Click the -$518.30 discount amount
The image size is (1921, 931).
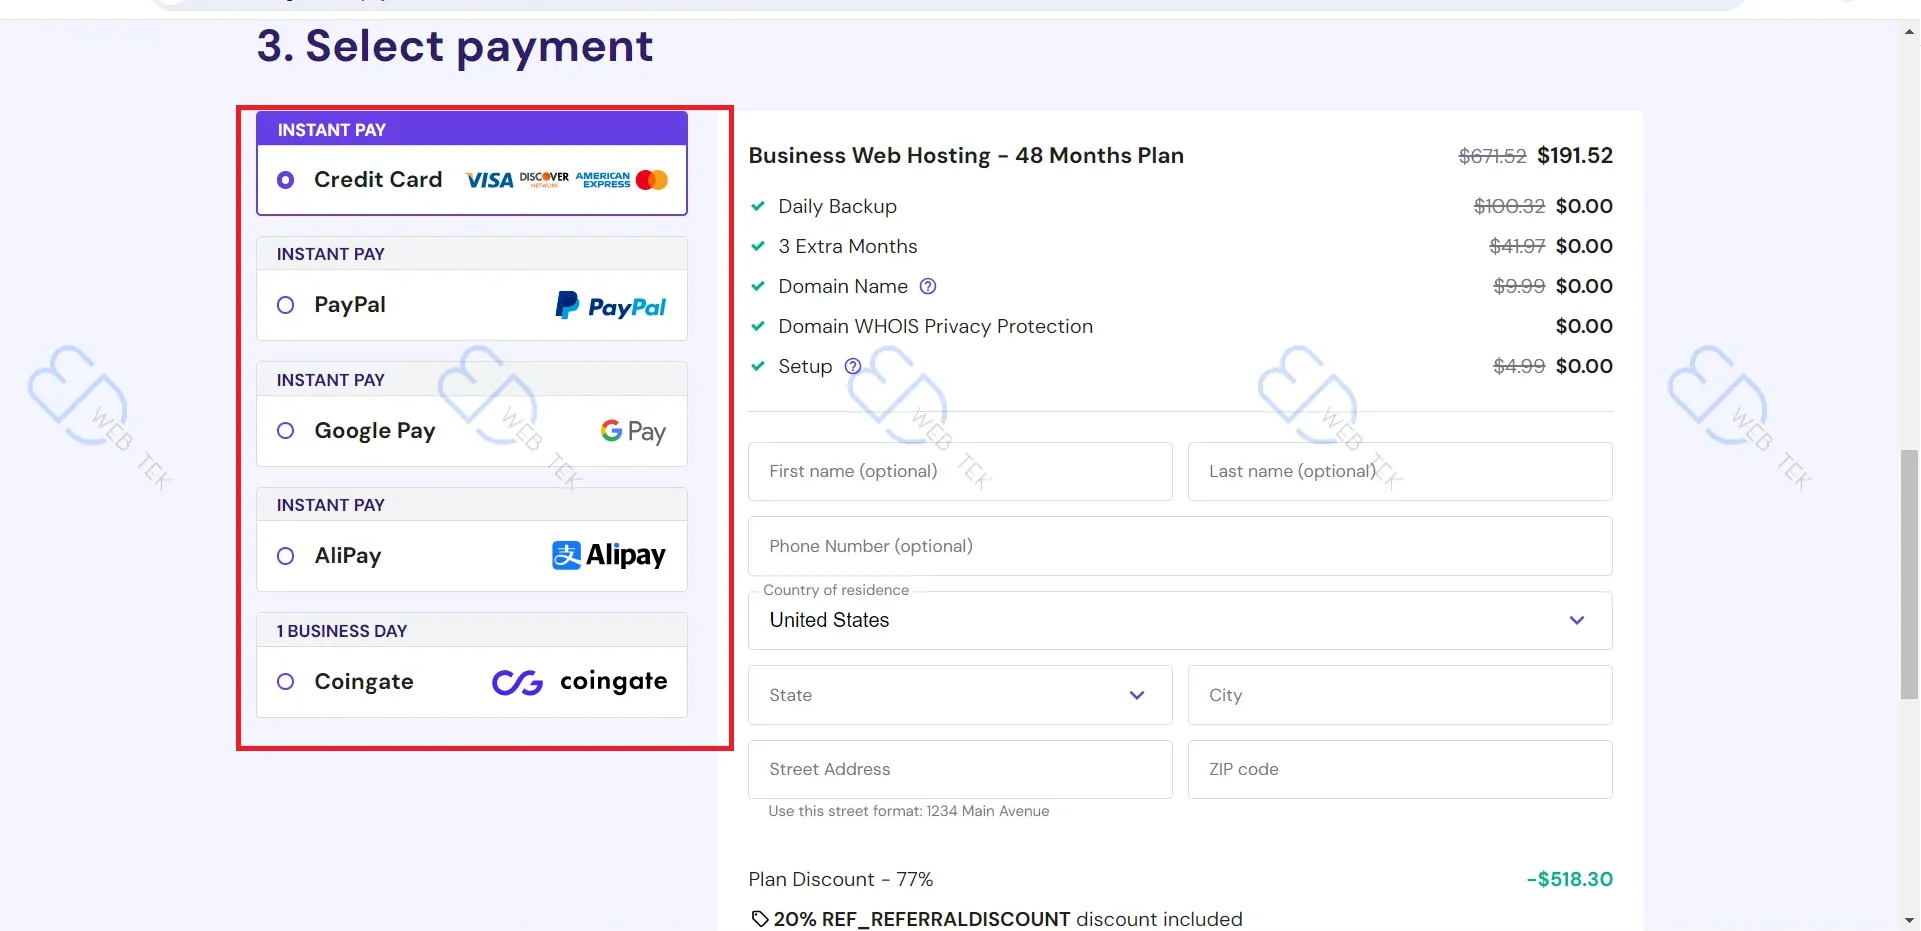pyautogui.click(x=1570, y=879)
